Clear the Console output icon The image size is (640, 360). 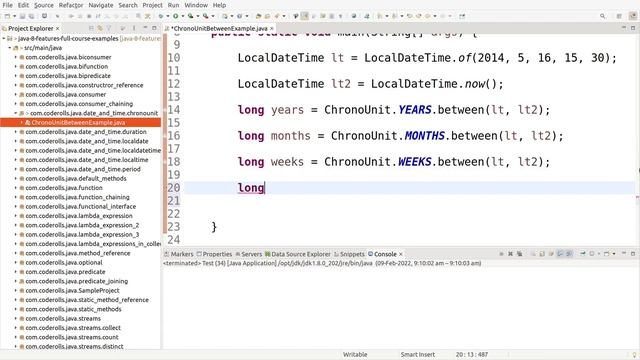pyautogui.click(x=533, y=254)
